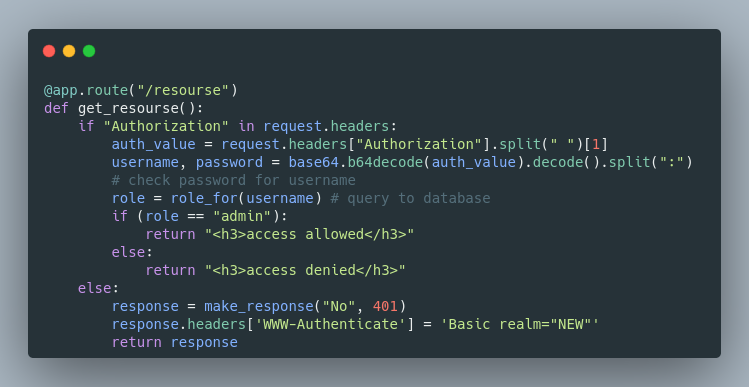749x387 pixels.
Task: Click the ":" split separator string
Action: [671, 162]
